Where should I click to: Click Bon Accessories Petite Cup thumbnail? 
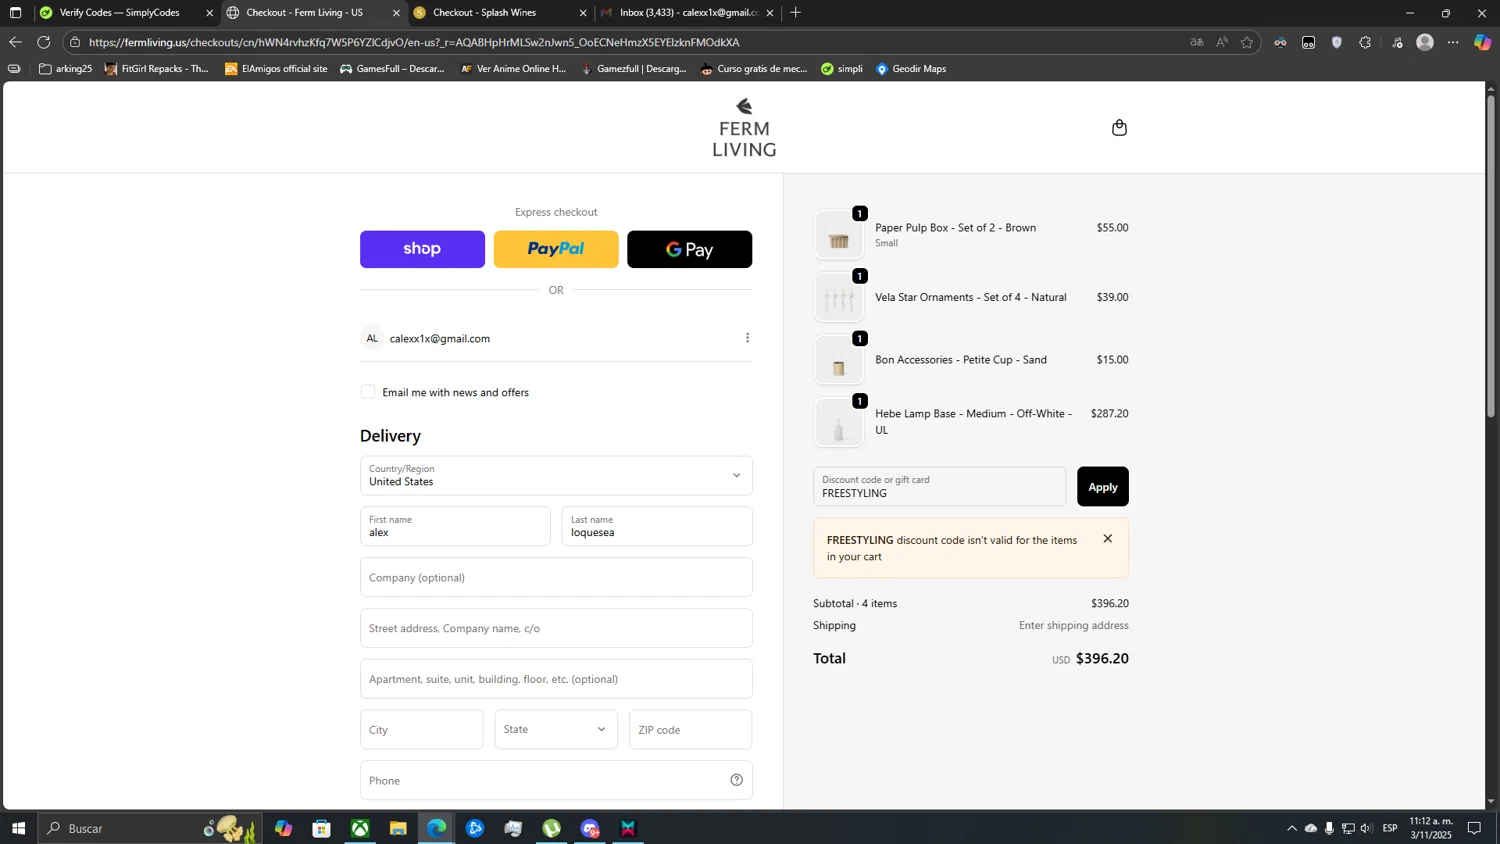click(x=839, y=360)
